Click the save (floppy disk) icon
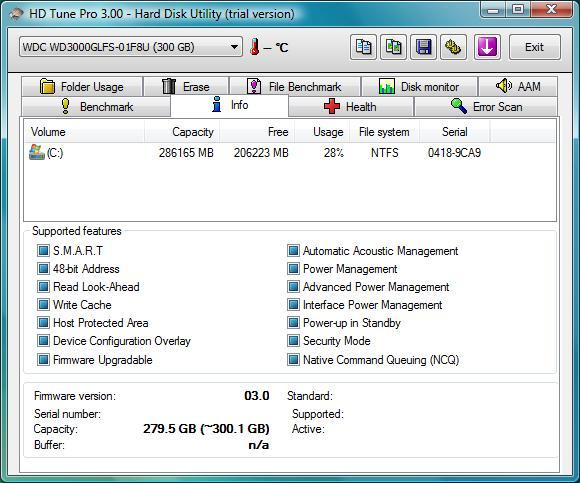The height and width of the screenshot is (483, 580). tap(423, 47)
